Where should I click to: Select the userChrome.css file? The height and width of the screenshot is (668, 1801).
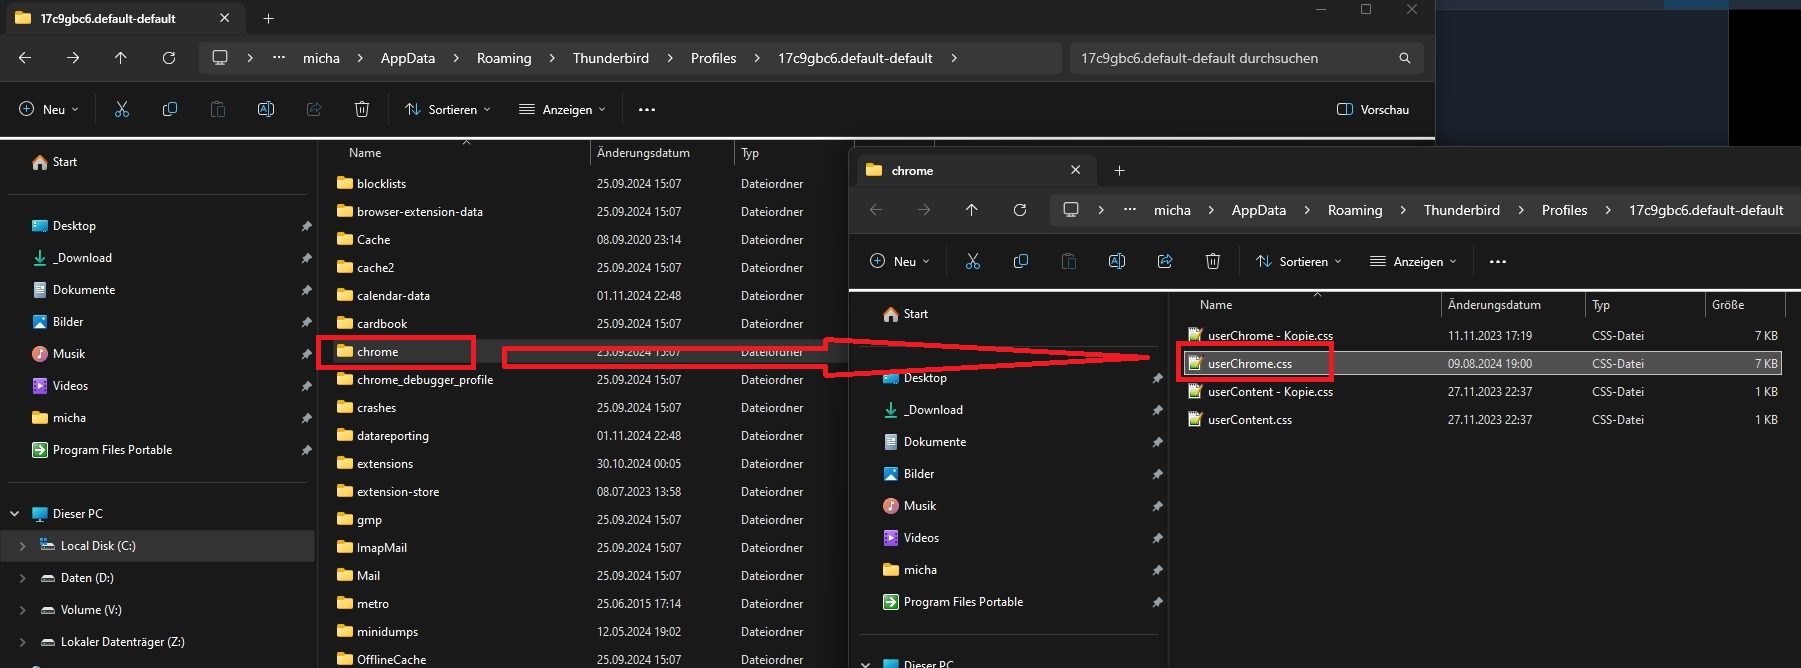pyautogui.click(x=1249, y=364)
